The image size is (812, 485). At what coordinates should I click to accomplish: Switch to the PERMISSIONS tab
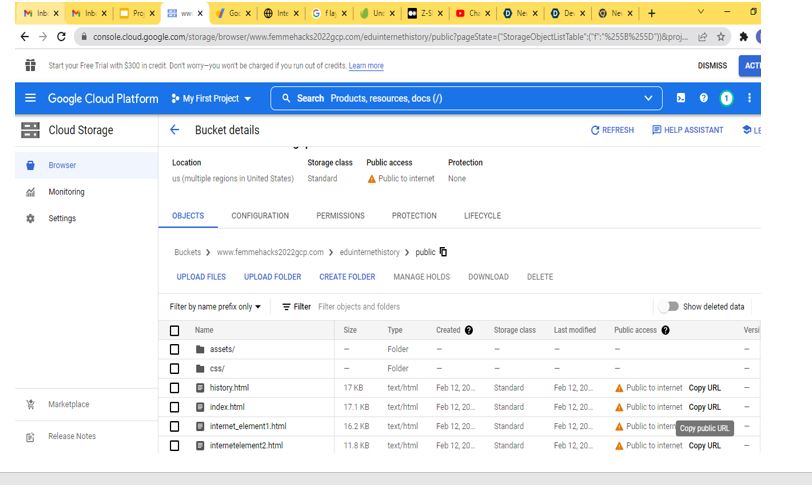(x=340, y=215)
